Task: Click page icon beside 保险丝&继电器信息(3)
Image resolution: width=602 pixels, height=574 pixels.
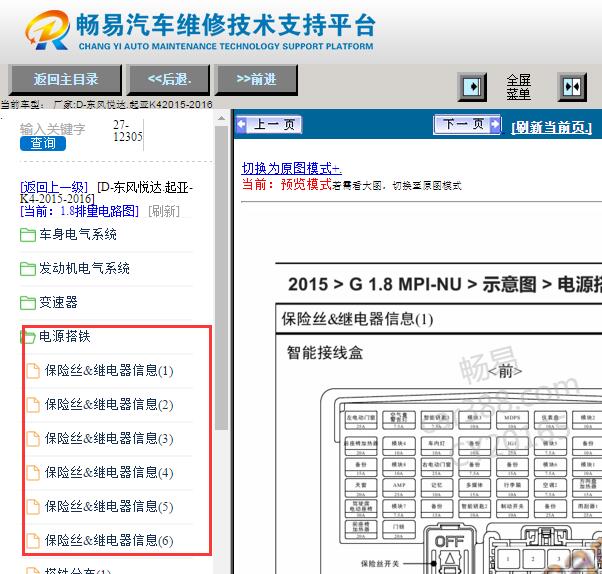Action: (x=33, y=439)
